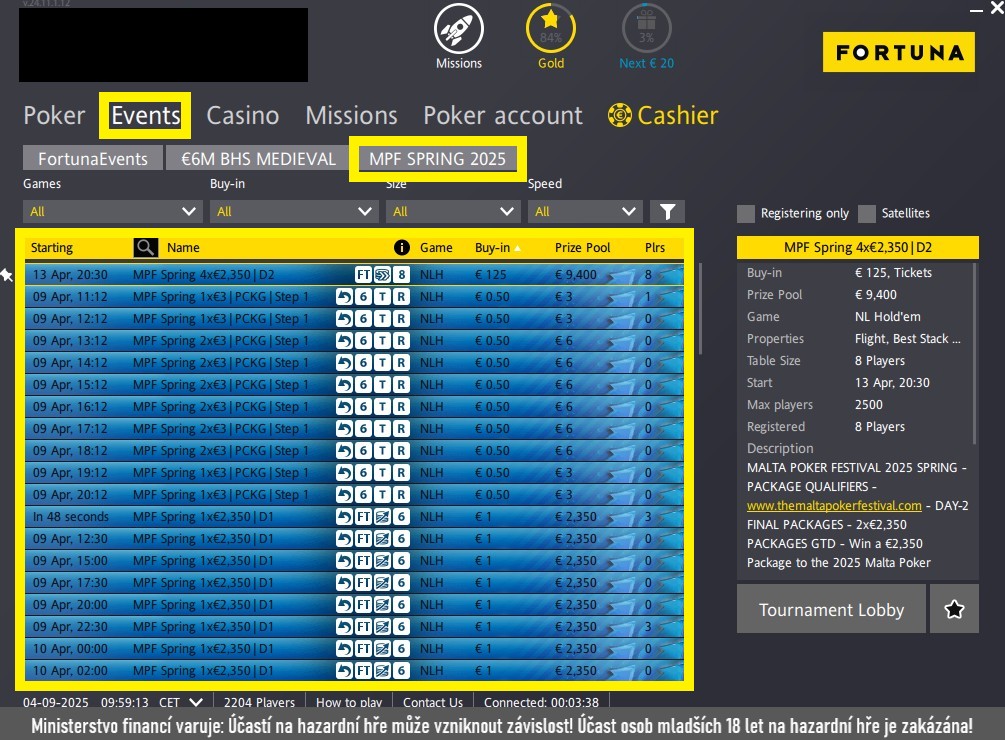Select the tournament starting 09 Apr, 19:12
1005x740 pixels.
[x=354, y=473]
